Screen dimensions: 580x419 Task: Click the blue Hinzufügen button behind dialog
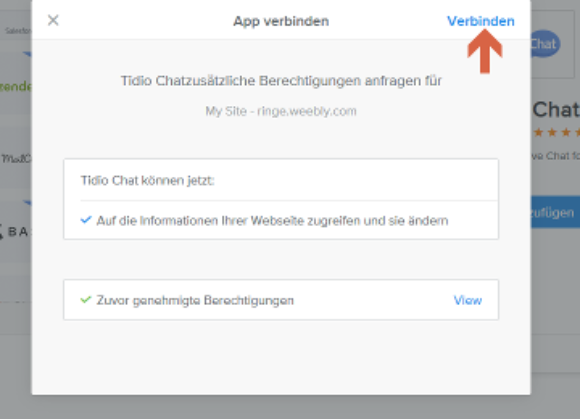(x=555, y=212)
